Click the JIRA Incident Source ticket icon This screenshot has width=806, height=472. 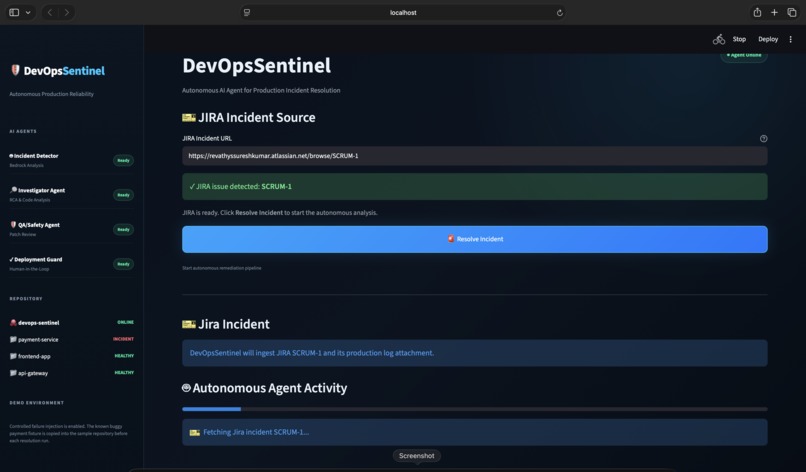point(189,118)
